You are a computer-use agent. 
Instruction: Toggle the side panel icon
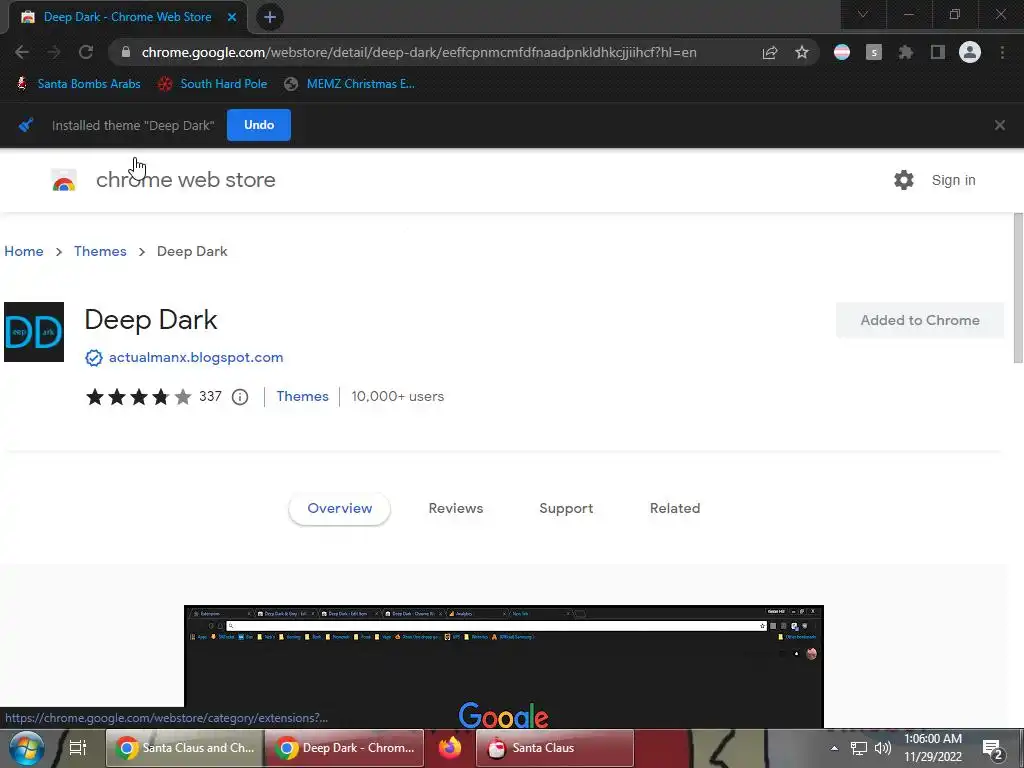[938, 52]
